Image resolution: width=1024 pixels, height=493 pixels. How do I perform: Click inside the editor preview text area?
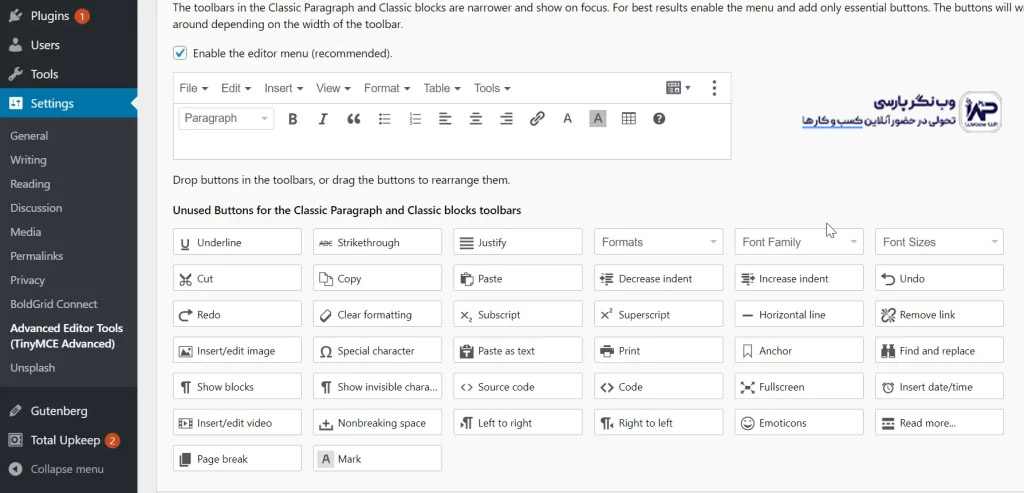[452, 146]
